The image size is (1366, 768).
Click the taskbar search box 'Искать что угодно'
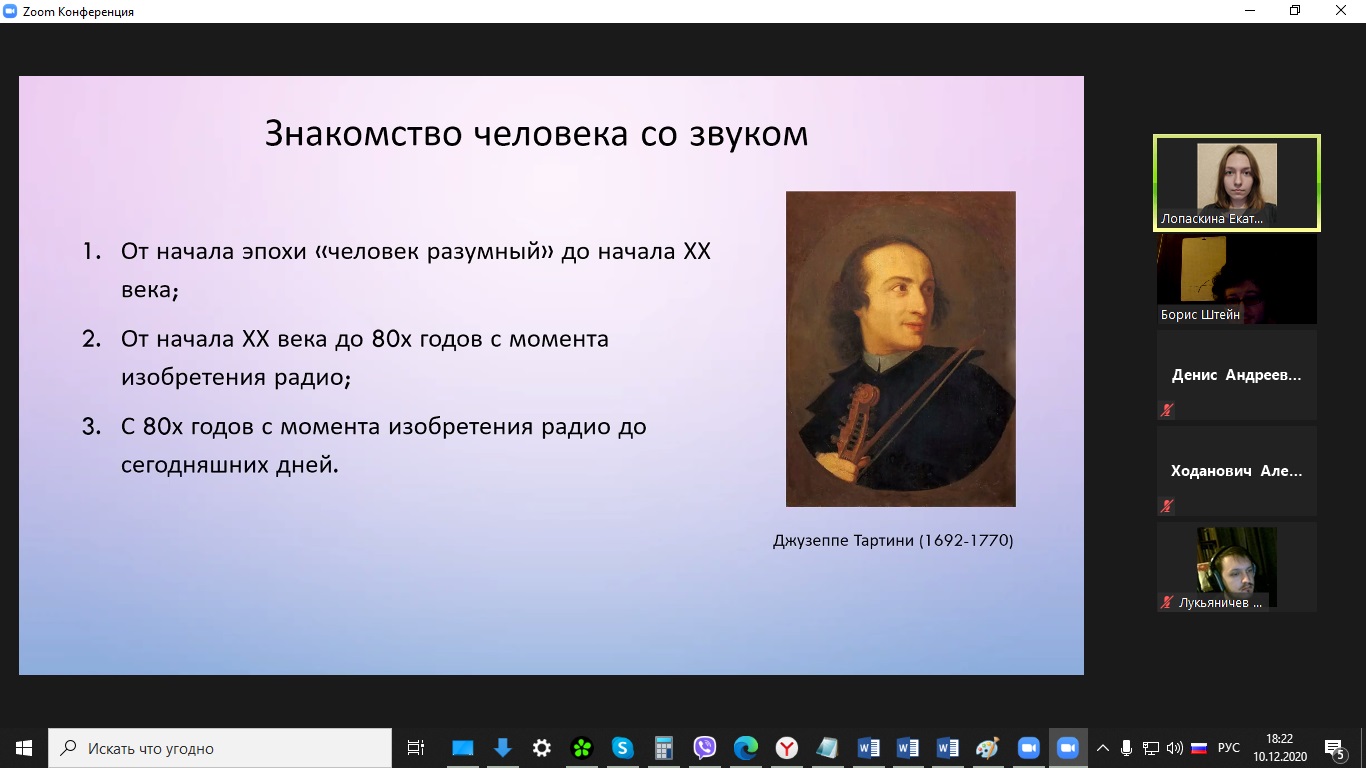pos(220,748)
